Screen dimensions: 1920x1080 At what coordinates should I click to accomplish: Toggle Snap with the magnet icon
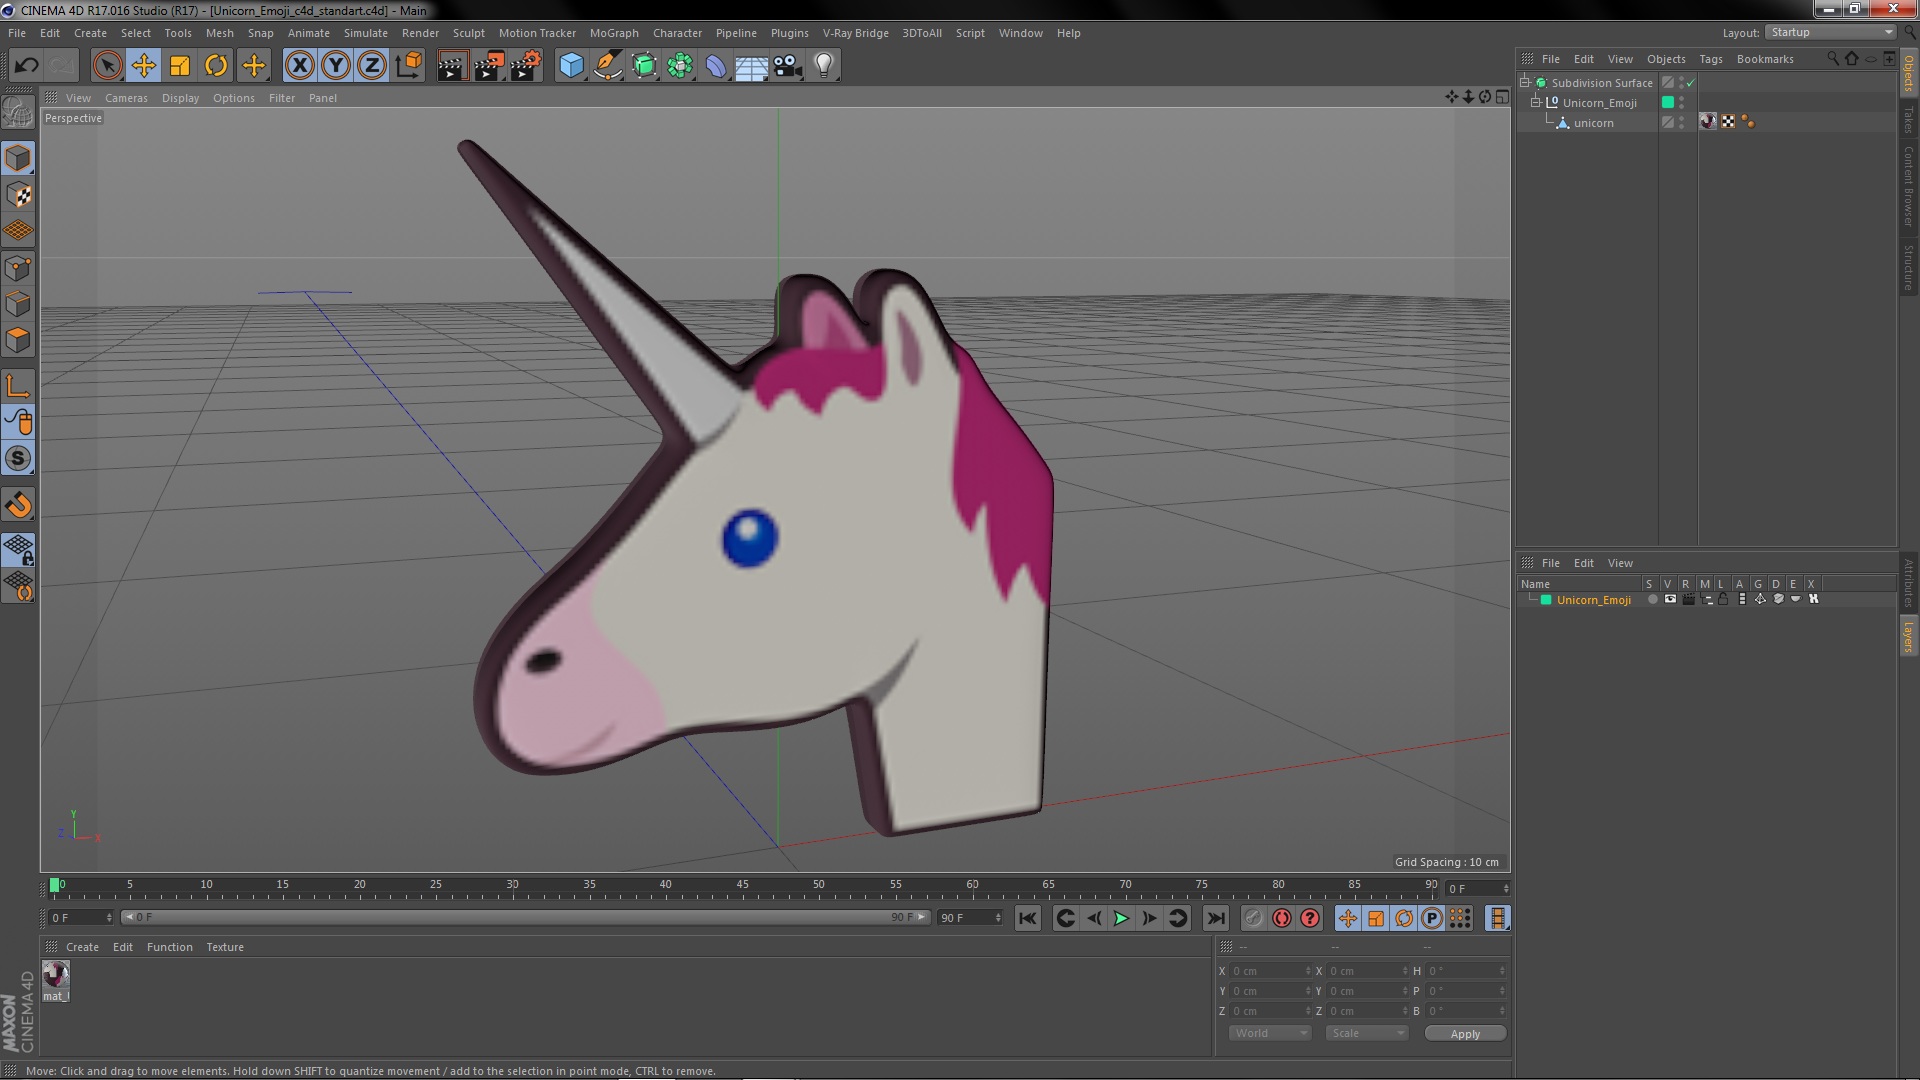point(18,505)
